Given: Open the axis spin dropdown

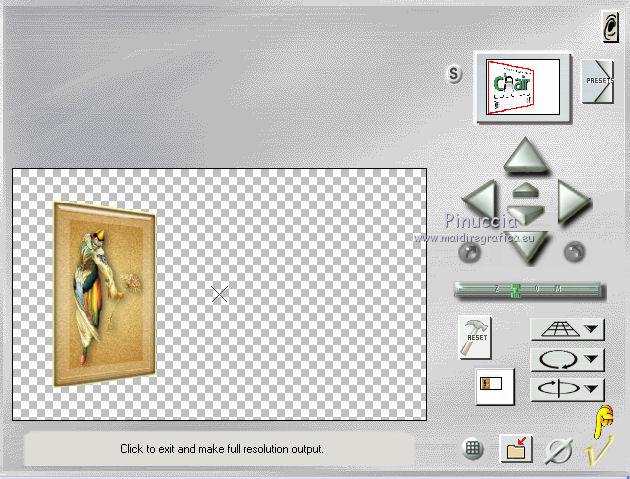Looking at the screenshot, I should [567, 389].
